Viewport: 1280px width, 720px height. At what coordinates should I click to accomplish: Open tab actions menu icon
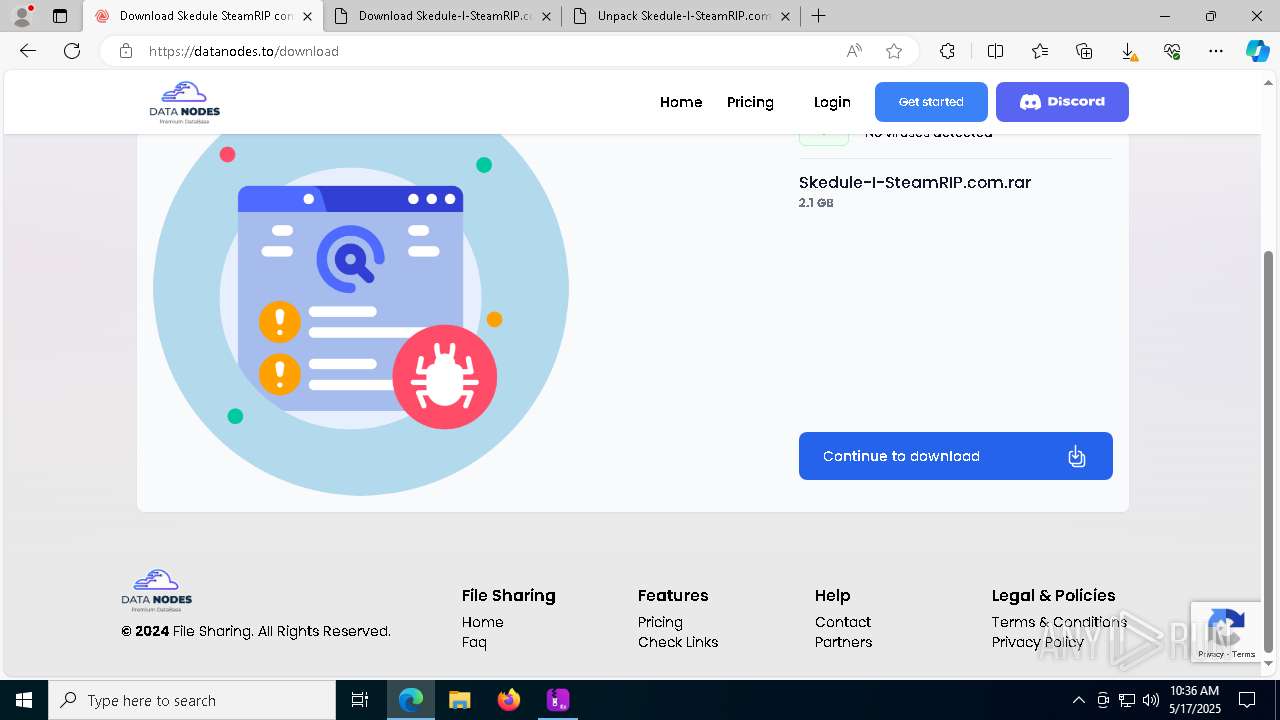tap(60, 16)
